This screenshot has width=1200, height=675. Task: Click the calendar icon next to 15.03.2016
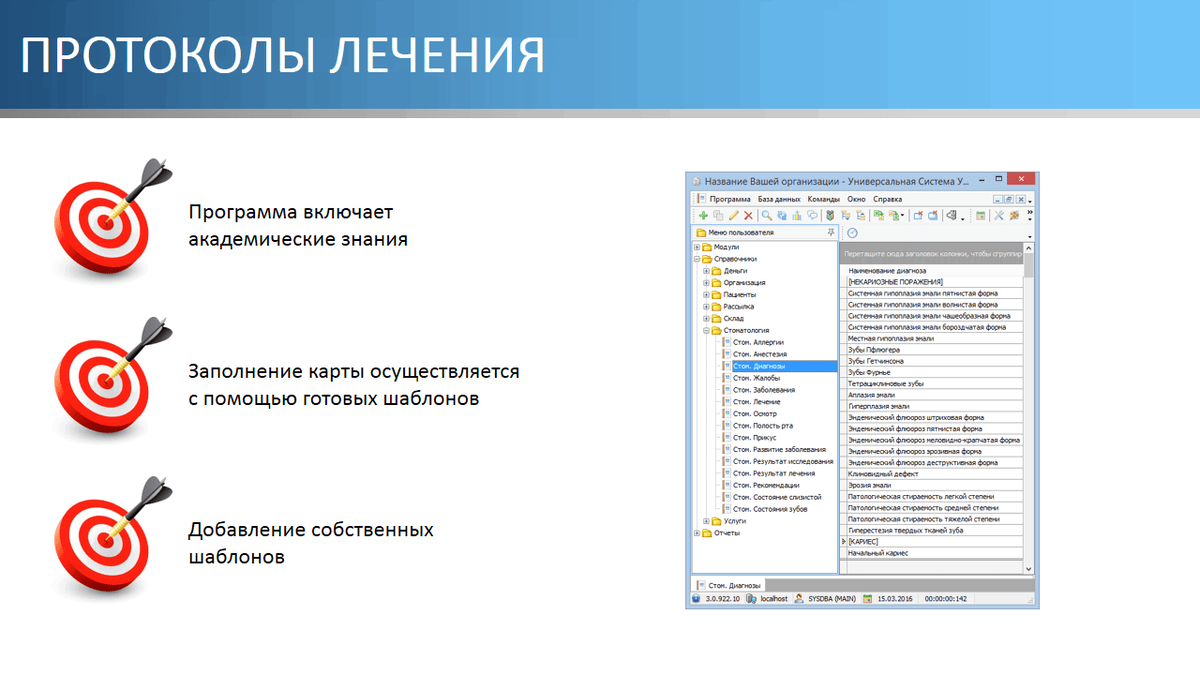tap(867, 598)
